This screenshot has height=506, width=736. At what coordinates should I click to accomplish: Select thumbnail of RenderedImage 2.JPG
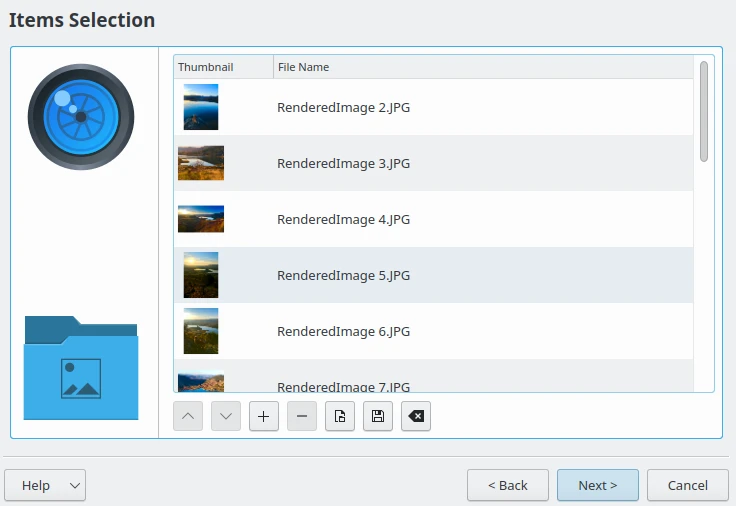point(201,107)
